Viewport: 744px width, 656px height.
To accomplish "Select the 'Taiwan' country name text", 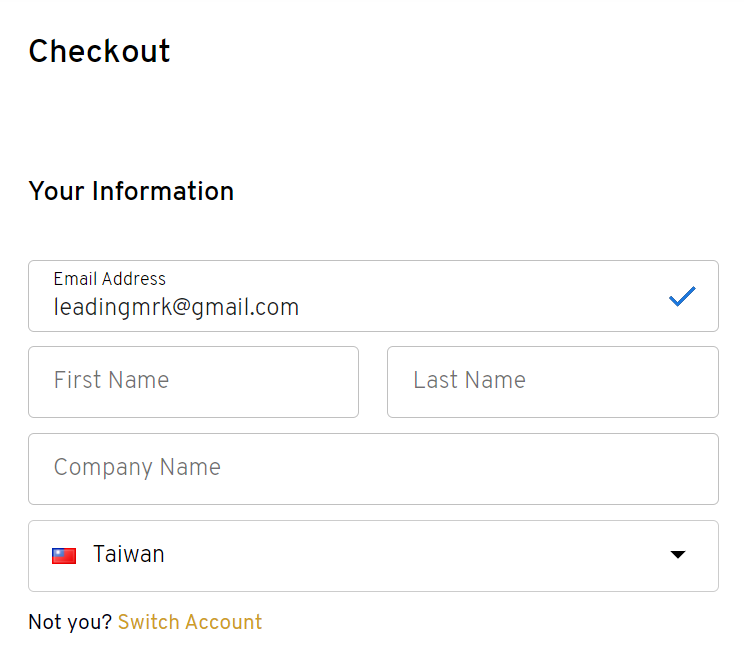I will (129, 554).
